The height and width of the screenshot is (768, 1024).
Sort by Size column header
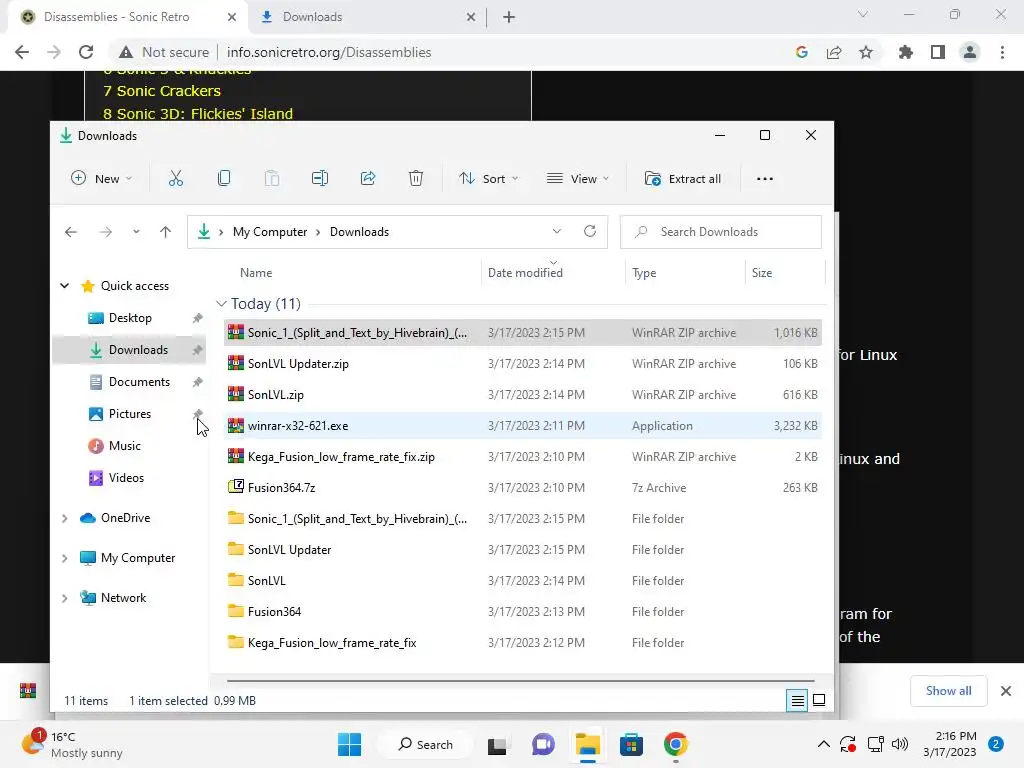click(x=761, y=273)
